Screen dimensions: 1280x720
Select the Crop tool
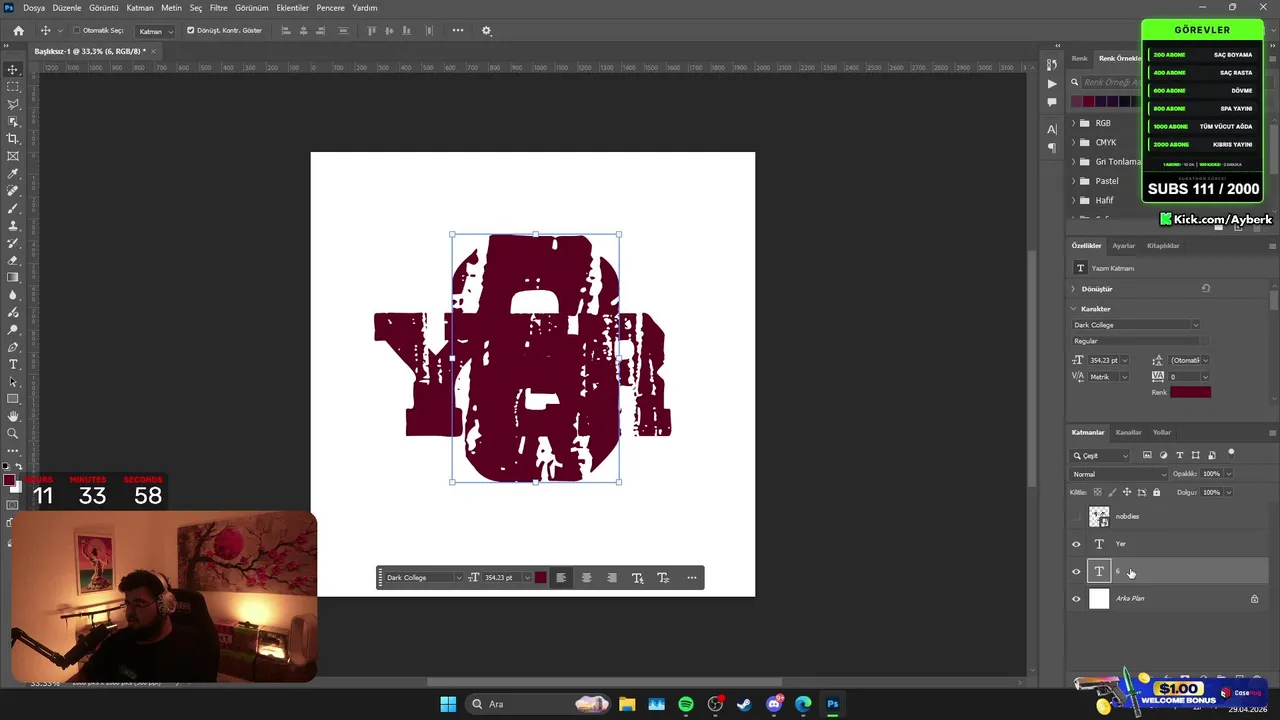[x=13, y=139]
